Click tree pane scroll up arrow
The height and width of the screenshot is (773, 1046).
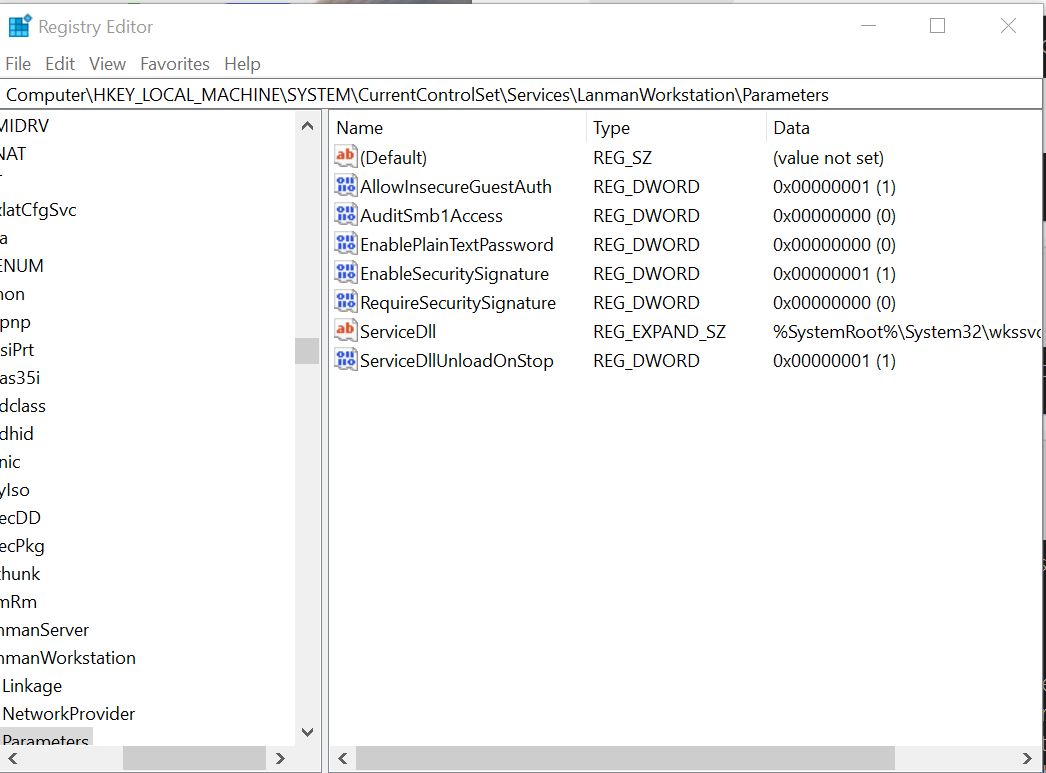click(307, 125)
